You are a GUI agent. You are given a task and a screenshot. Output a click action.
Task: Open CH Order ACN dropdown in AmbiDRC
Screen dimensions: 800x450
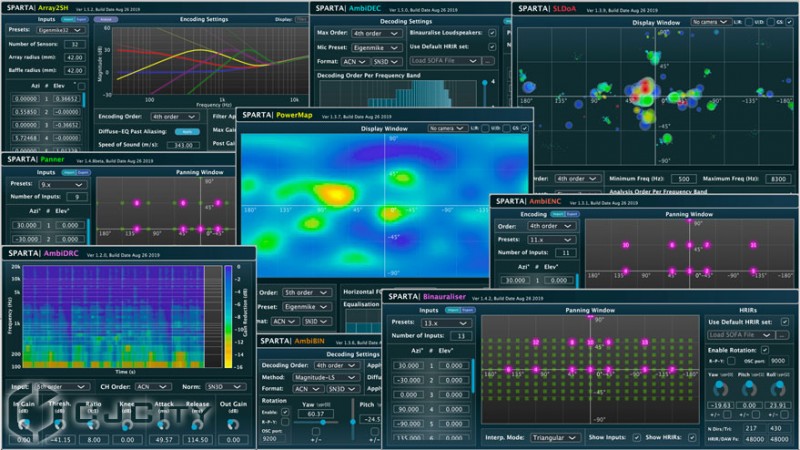(x=153, y=387)
